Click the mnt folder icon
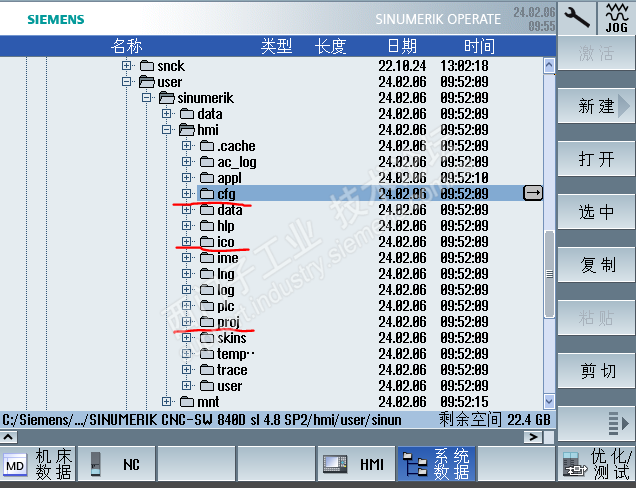The image size is (636, 488). tap(187, 402)
